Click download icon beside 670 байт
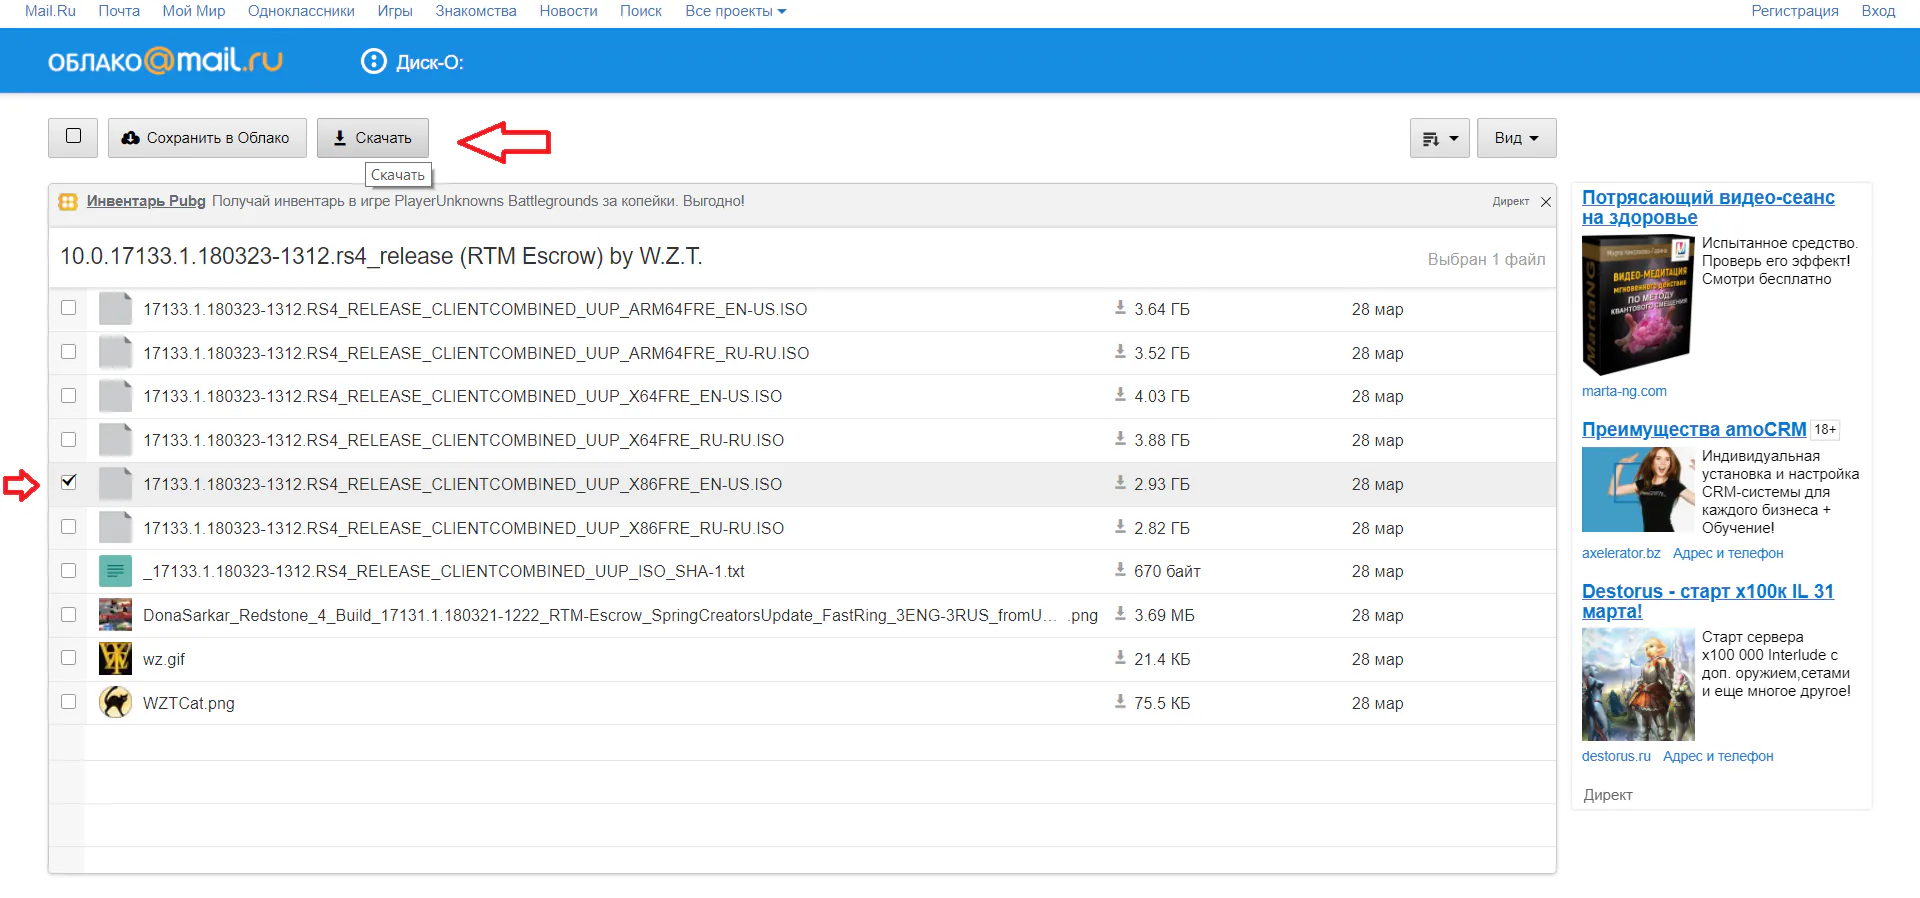 pos(1120,570)
